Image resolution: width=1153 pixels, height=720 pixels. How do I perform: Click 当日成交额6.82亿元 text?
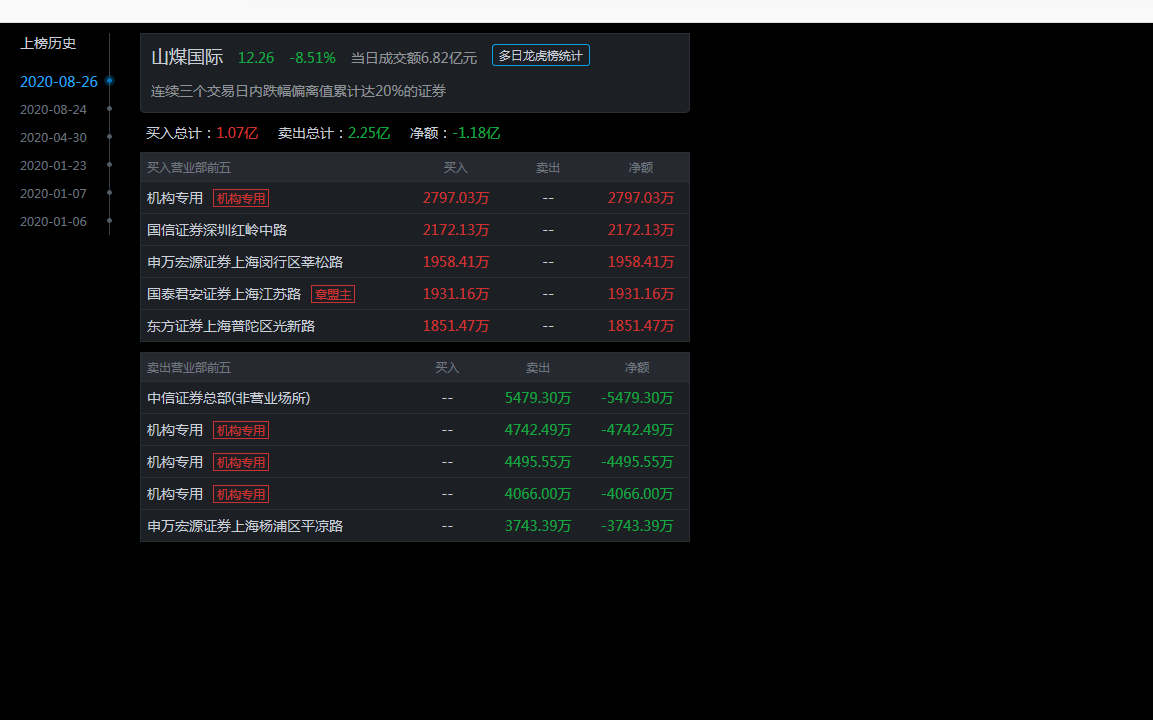[414, 57]
